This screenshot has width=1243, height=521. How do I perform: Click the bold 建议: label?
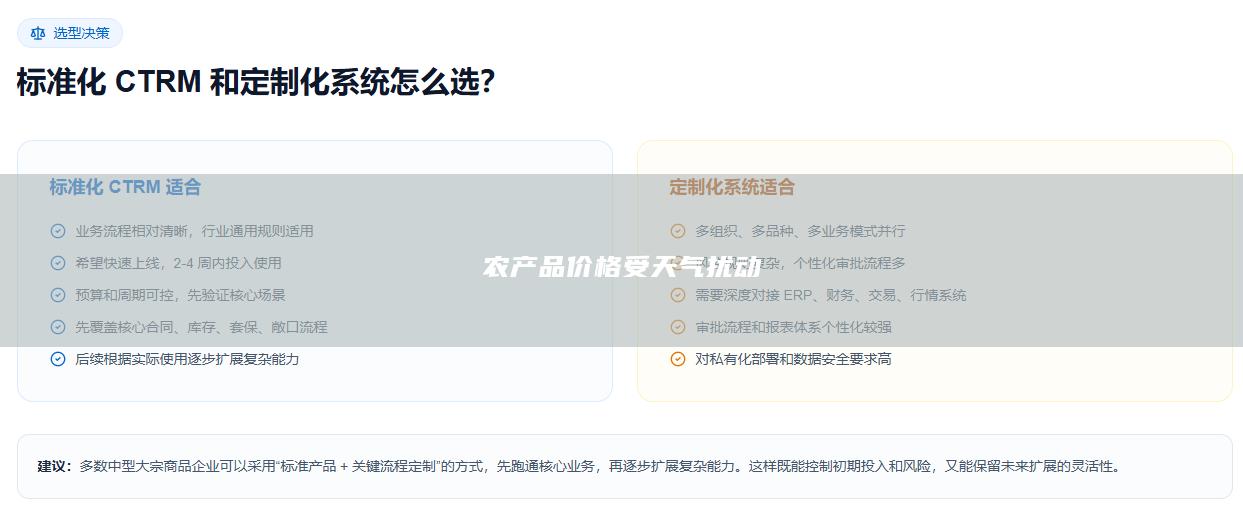(55, 466)
